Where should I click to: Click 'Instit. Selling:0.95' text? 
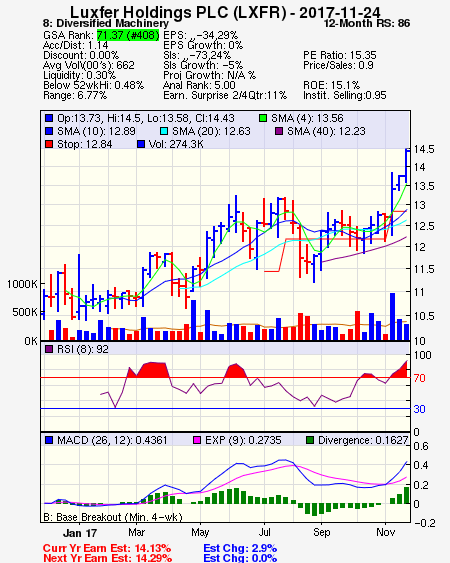[x=345, y=96]
